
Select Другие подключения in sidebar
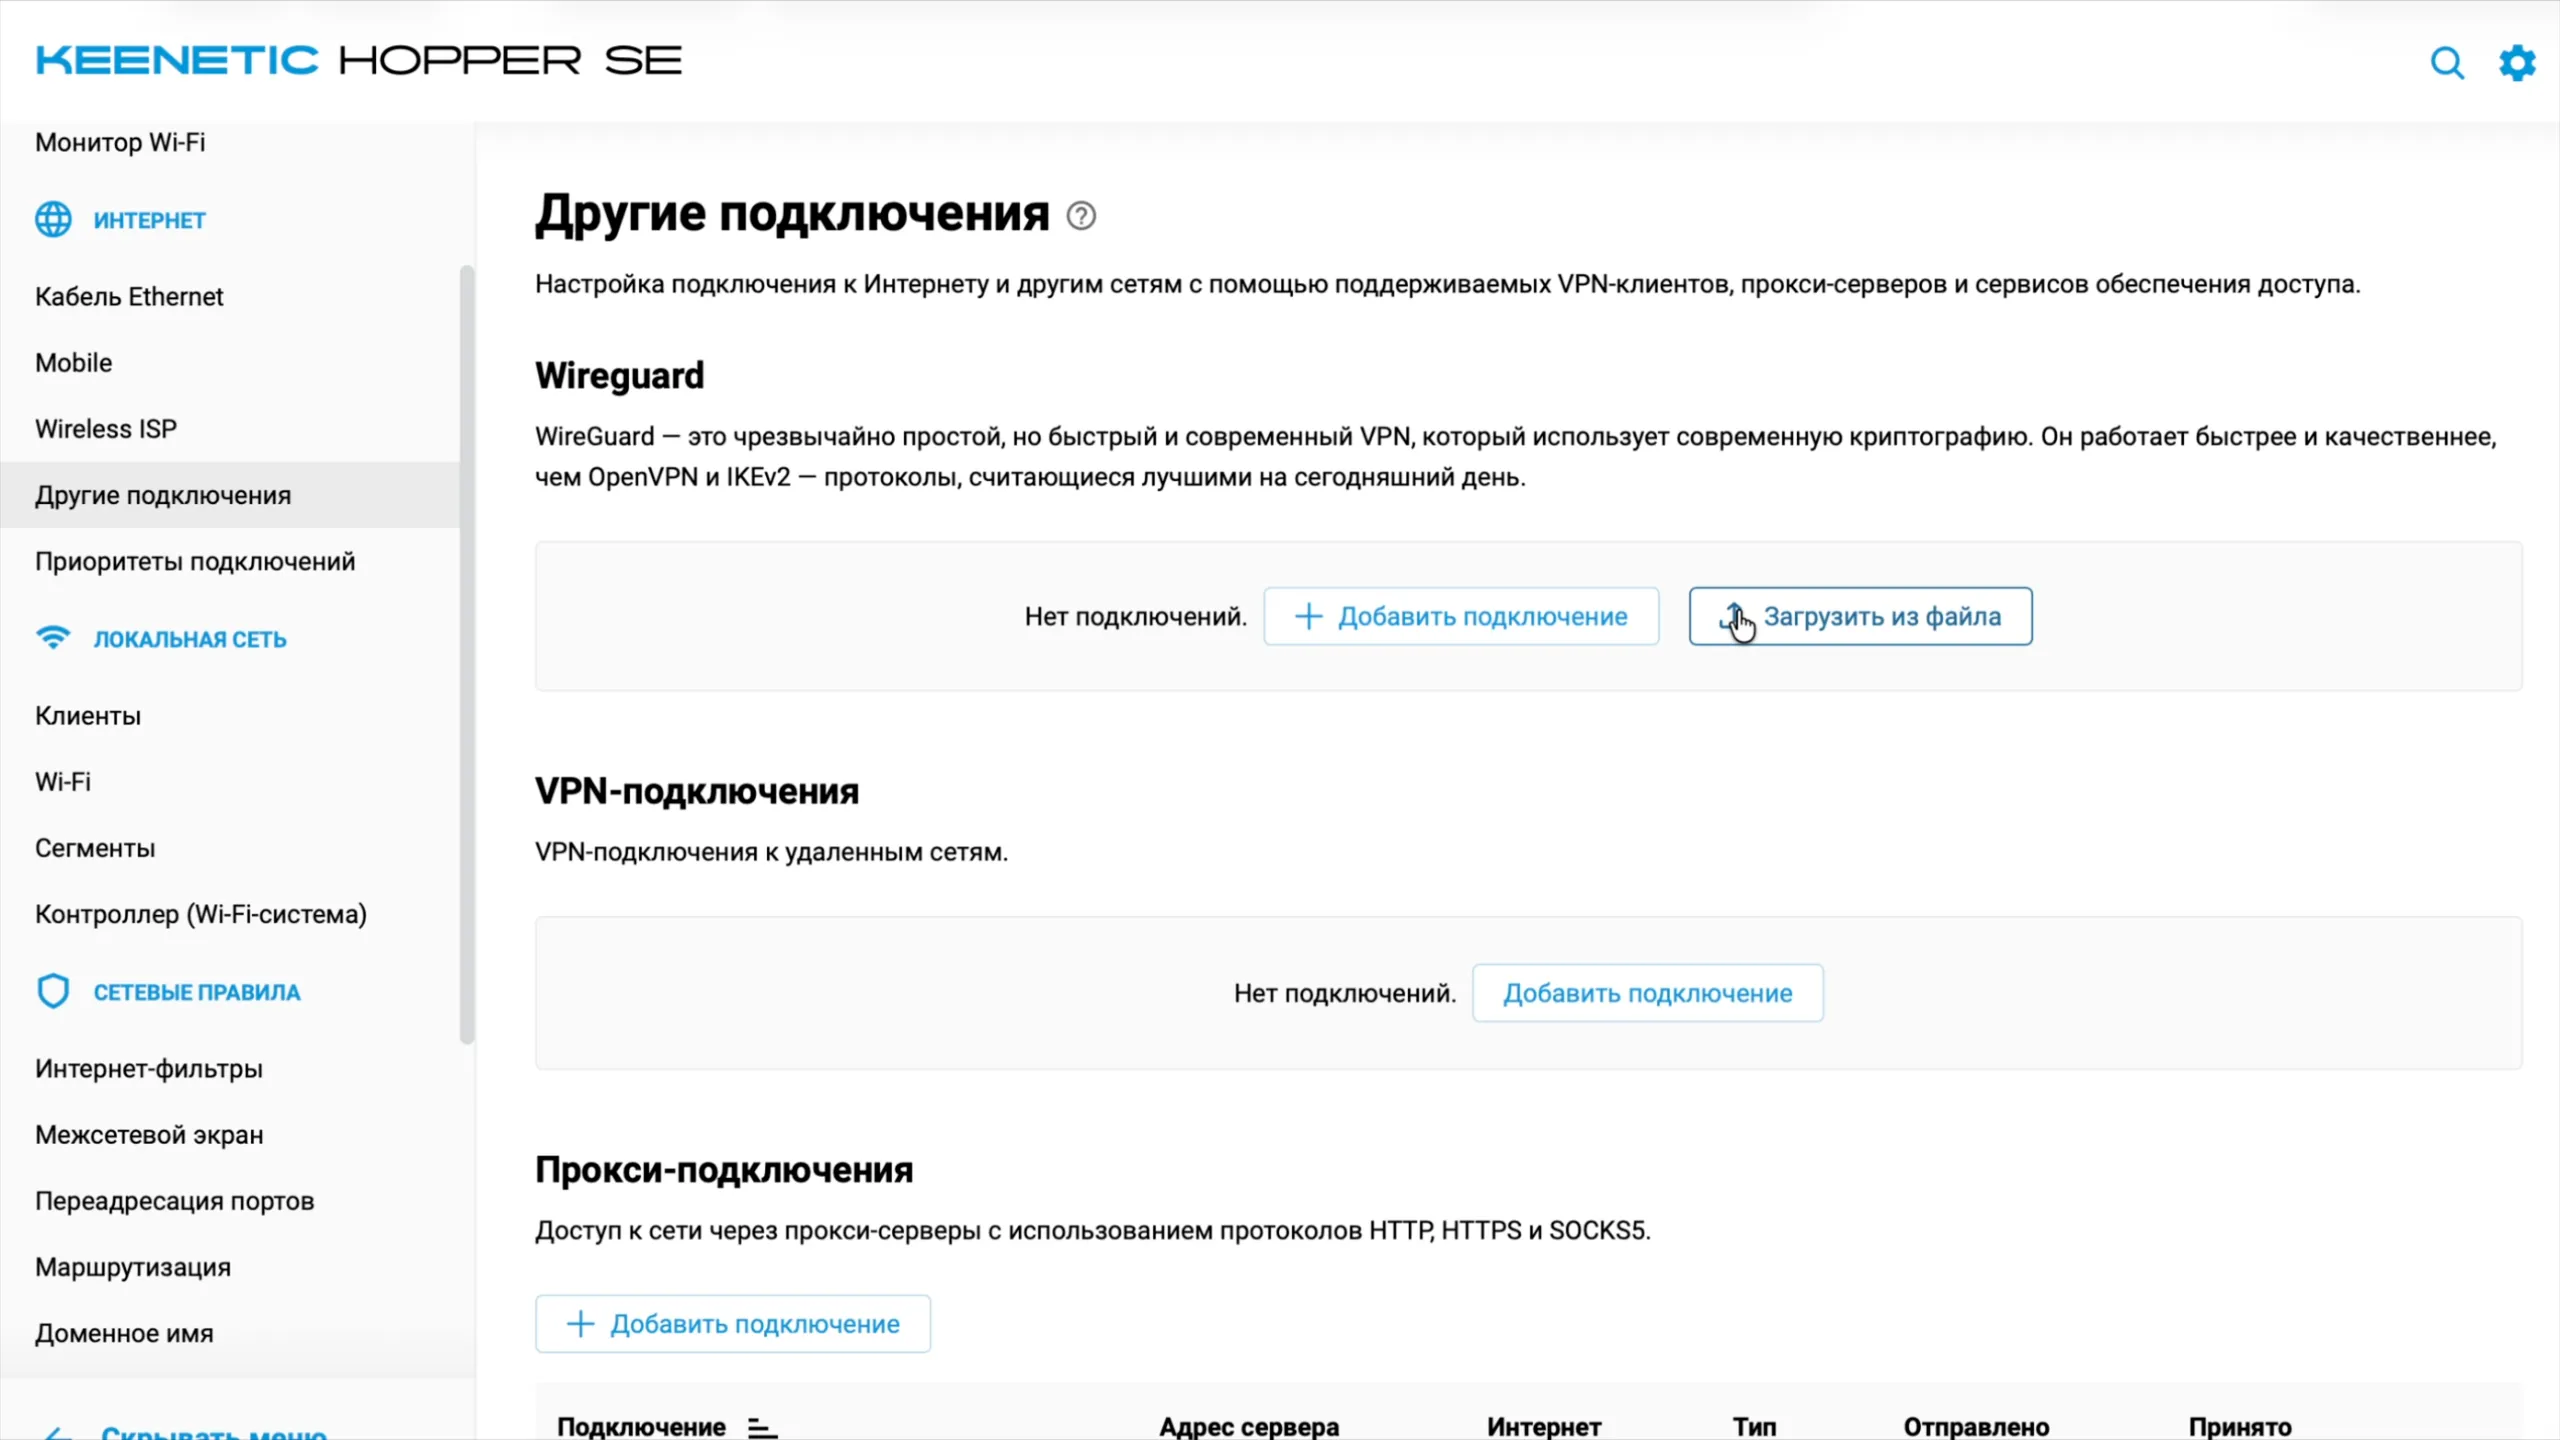point(230,495)
